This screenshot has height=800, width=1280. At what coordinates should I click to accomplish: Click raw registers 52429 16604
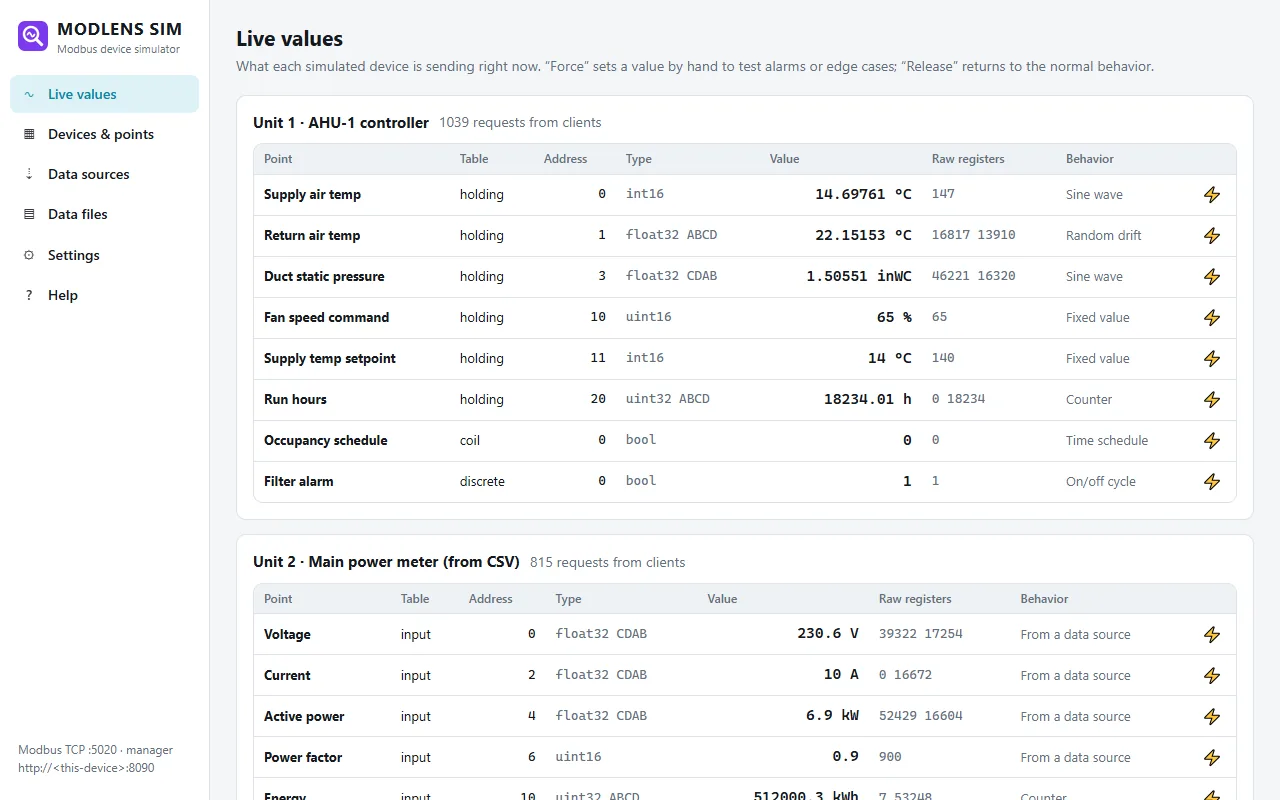tap(921, 716)
